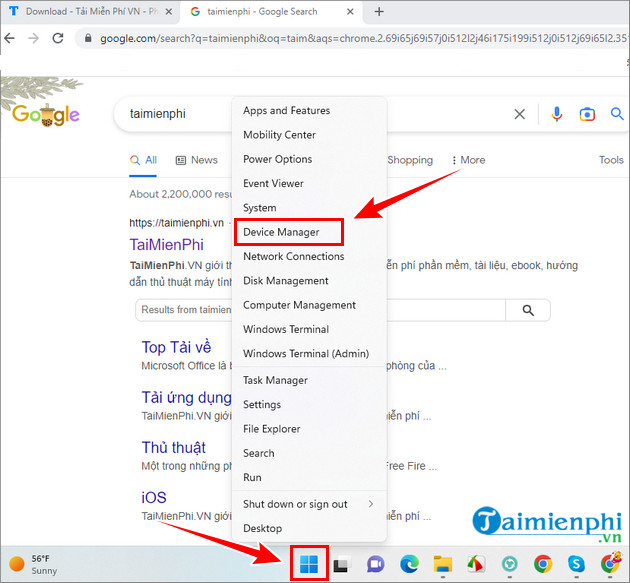Open the Tools search filter
Viewport: 630px width, 583px height.
coord(611,160)
